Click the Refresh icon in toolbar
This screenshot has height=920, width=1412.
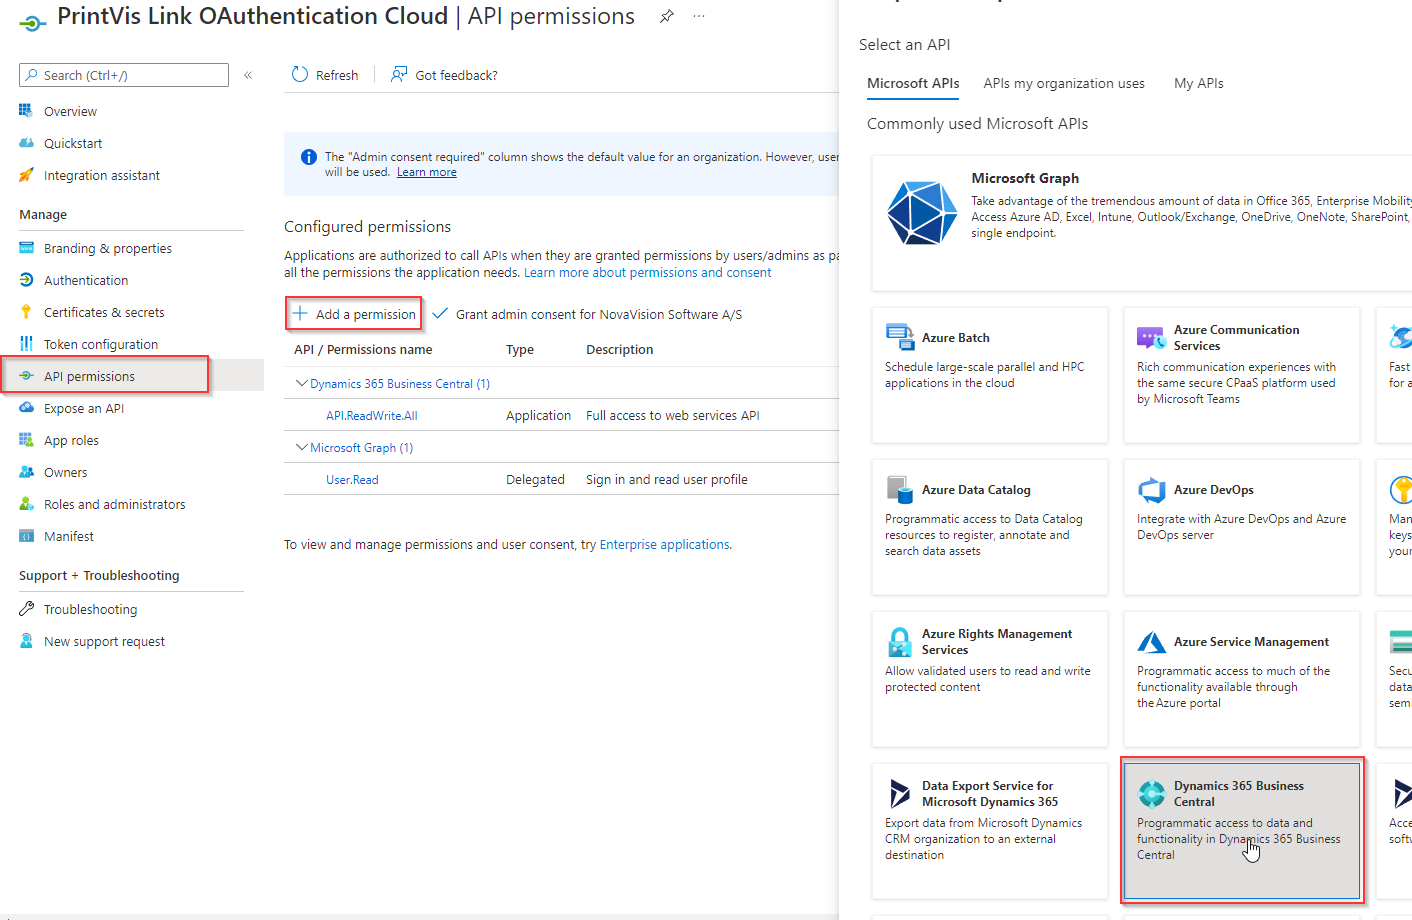coord(300,75)
